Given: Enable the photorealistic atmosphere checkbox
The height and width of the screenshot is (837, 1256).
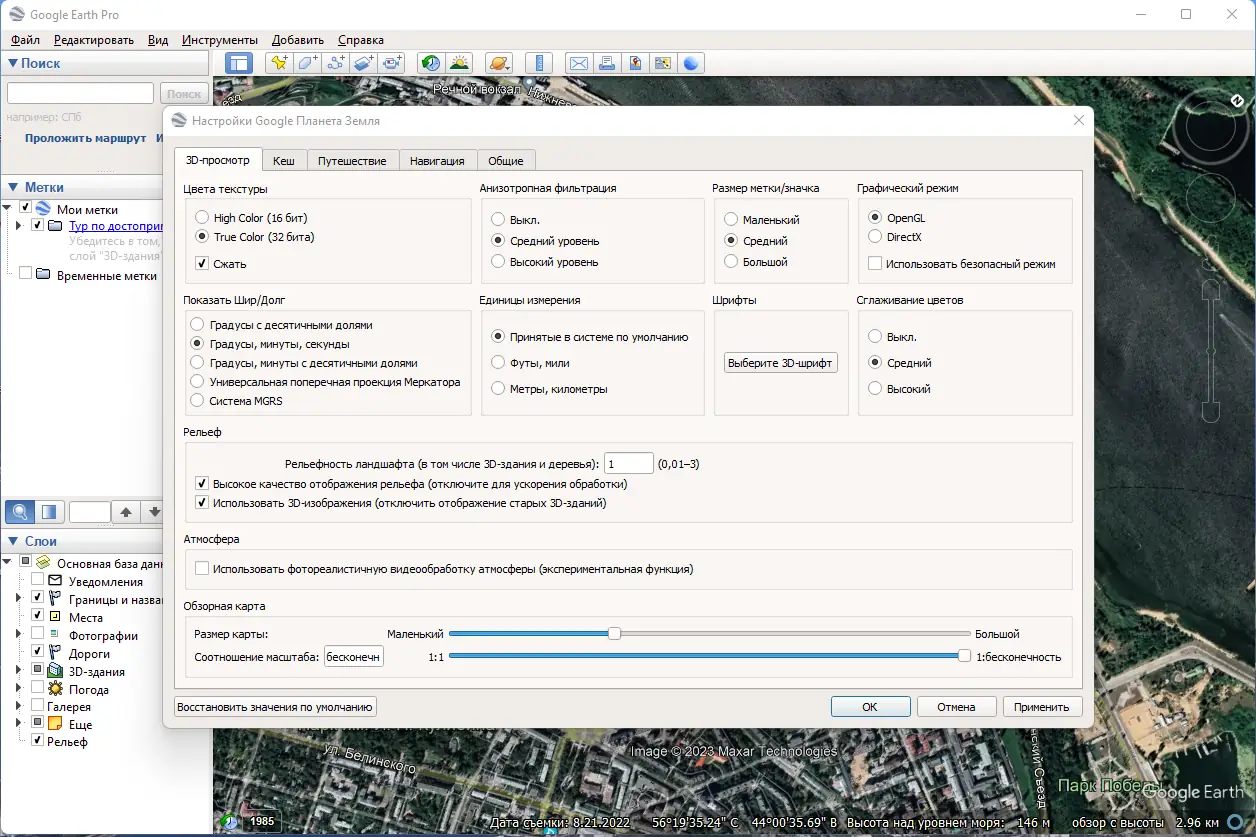Looking at the screenshot, I should pos(202,569).
